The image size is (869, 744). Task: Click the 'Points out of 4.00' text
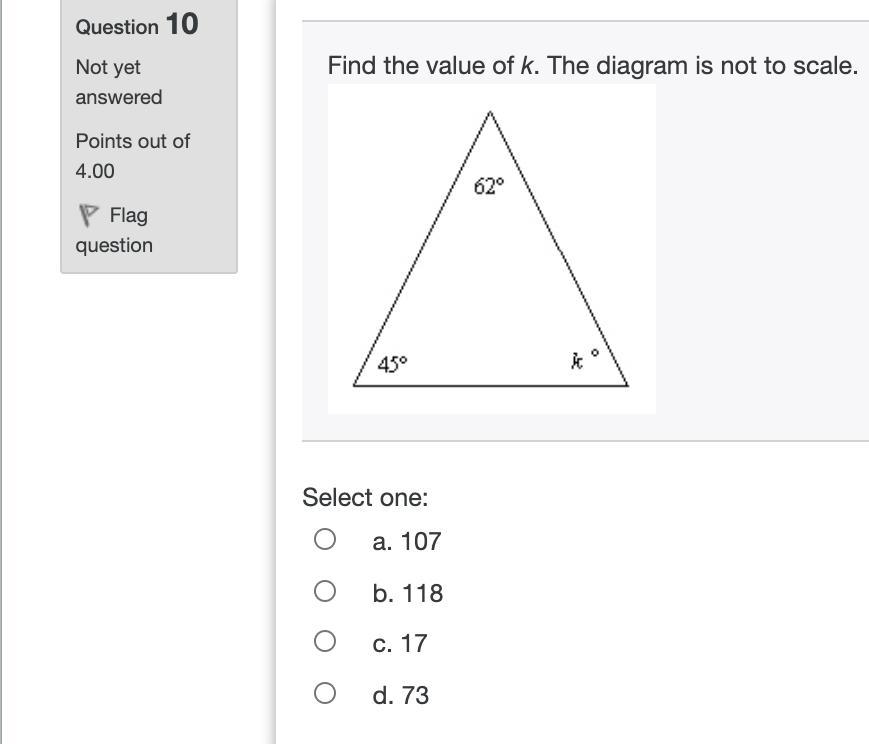pyautogui.click(x=132, y=155)
